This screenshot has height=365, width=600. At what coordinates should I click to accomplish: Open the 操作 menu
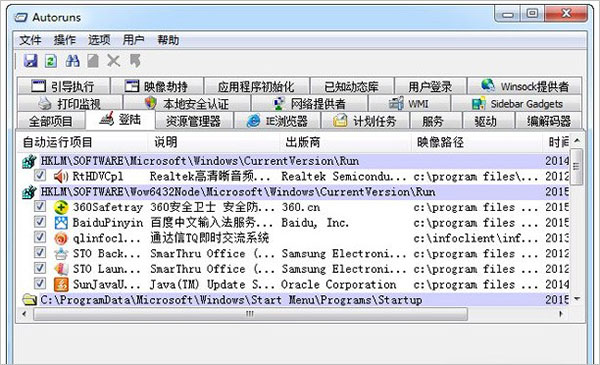tap(64, 40)
